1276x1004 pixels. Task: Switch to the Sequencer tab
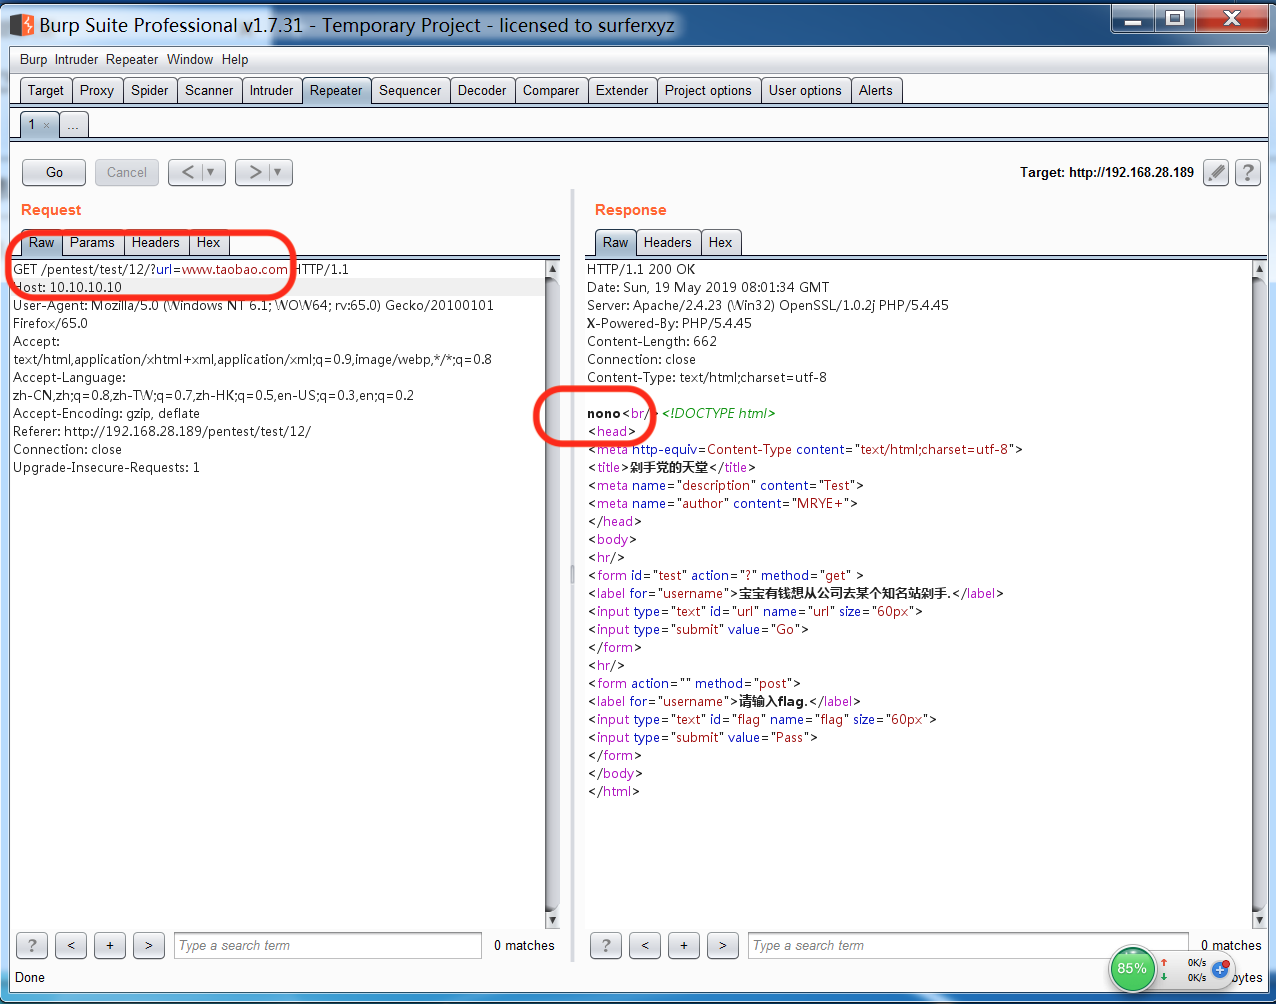[x=410, y=90]
